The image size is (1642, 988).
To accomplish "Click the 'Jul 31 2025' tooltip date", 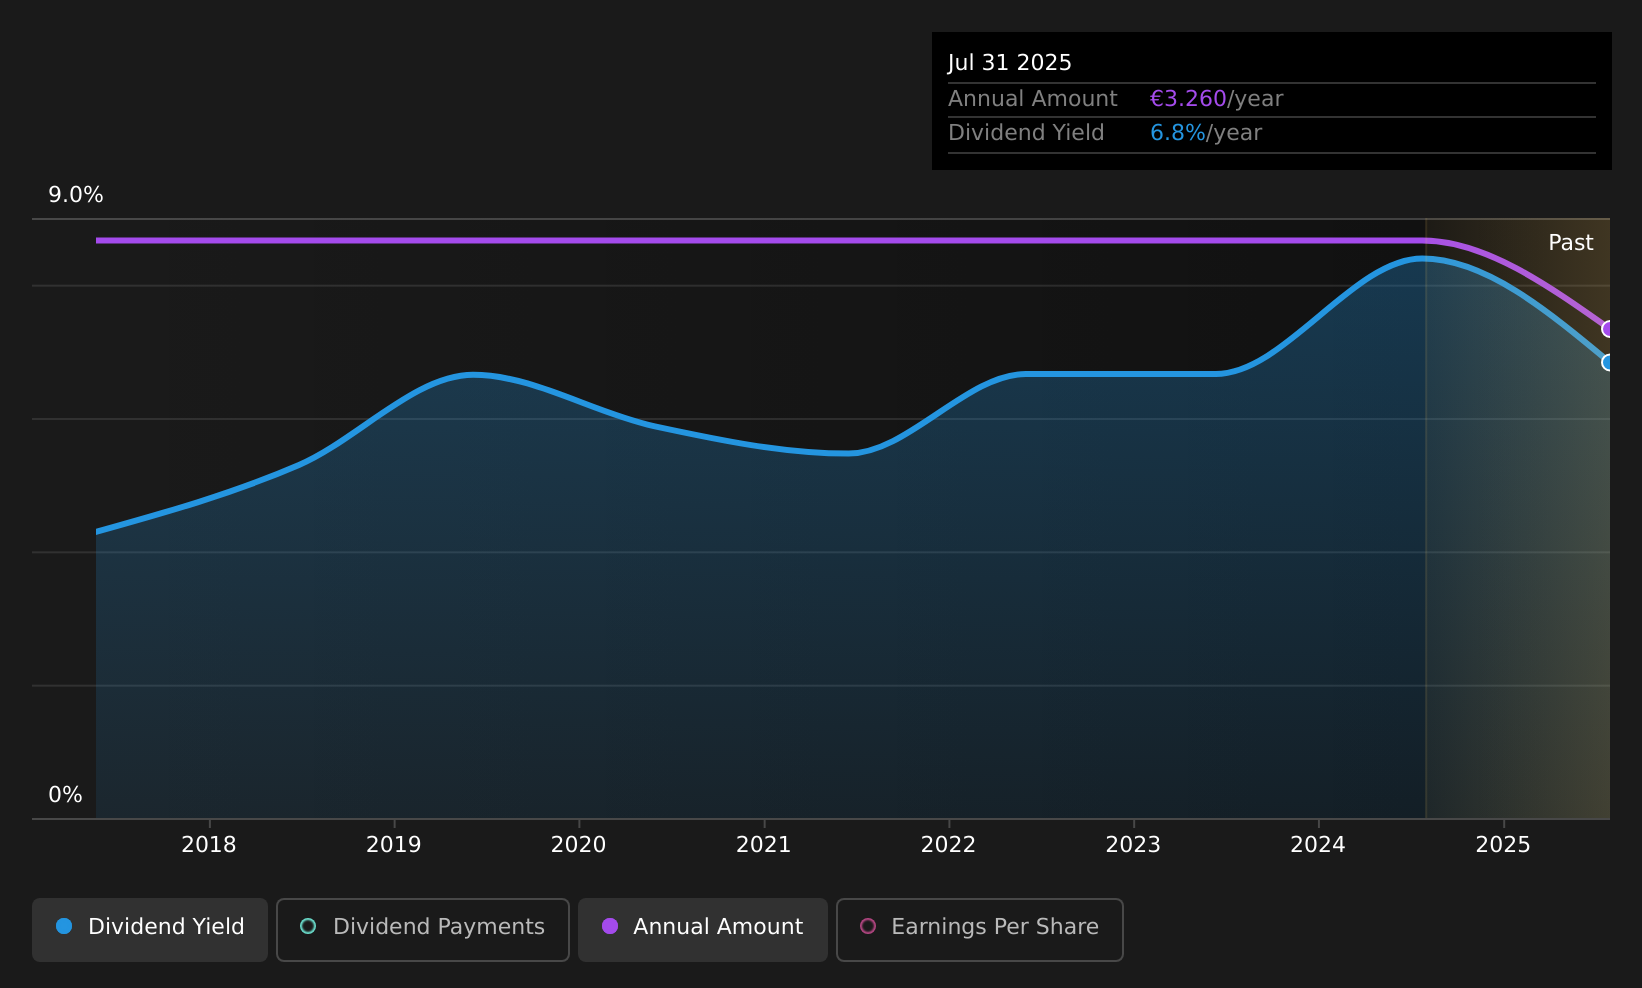I will pos(1010,63).
